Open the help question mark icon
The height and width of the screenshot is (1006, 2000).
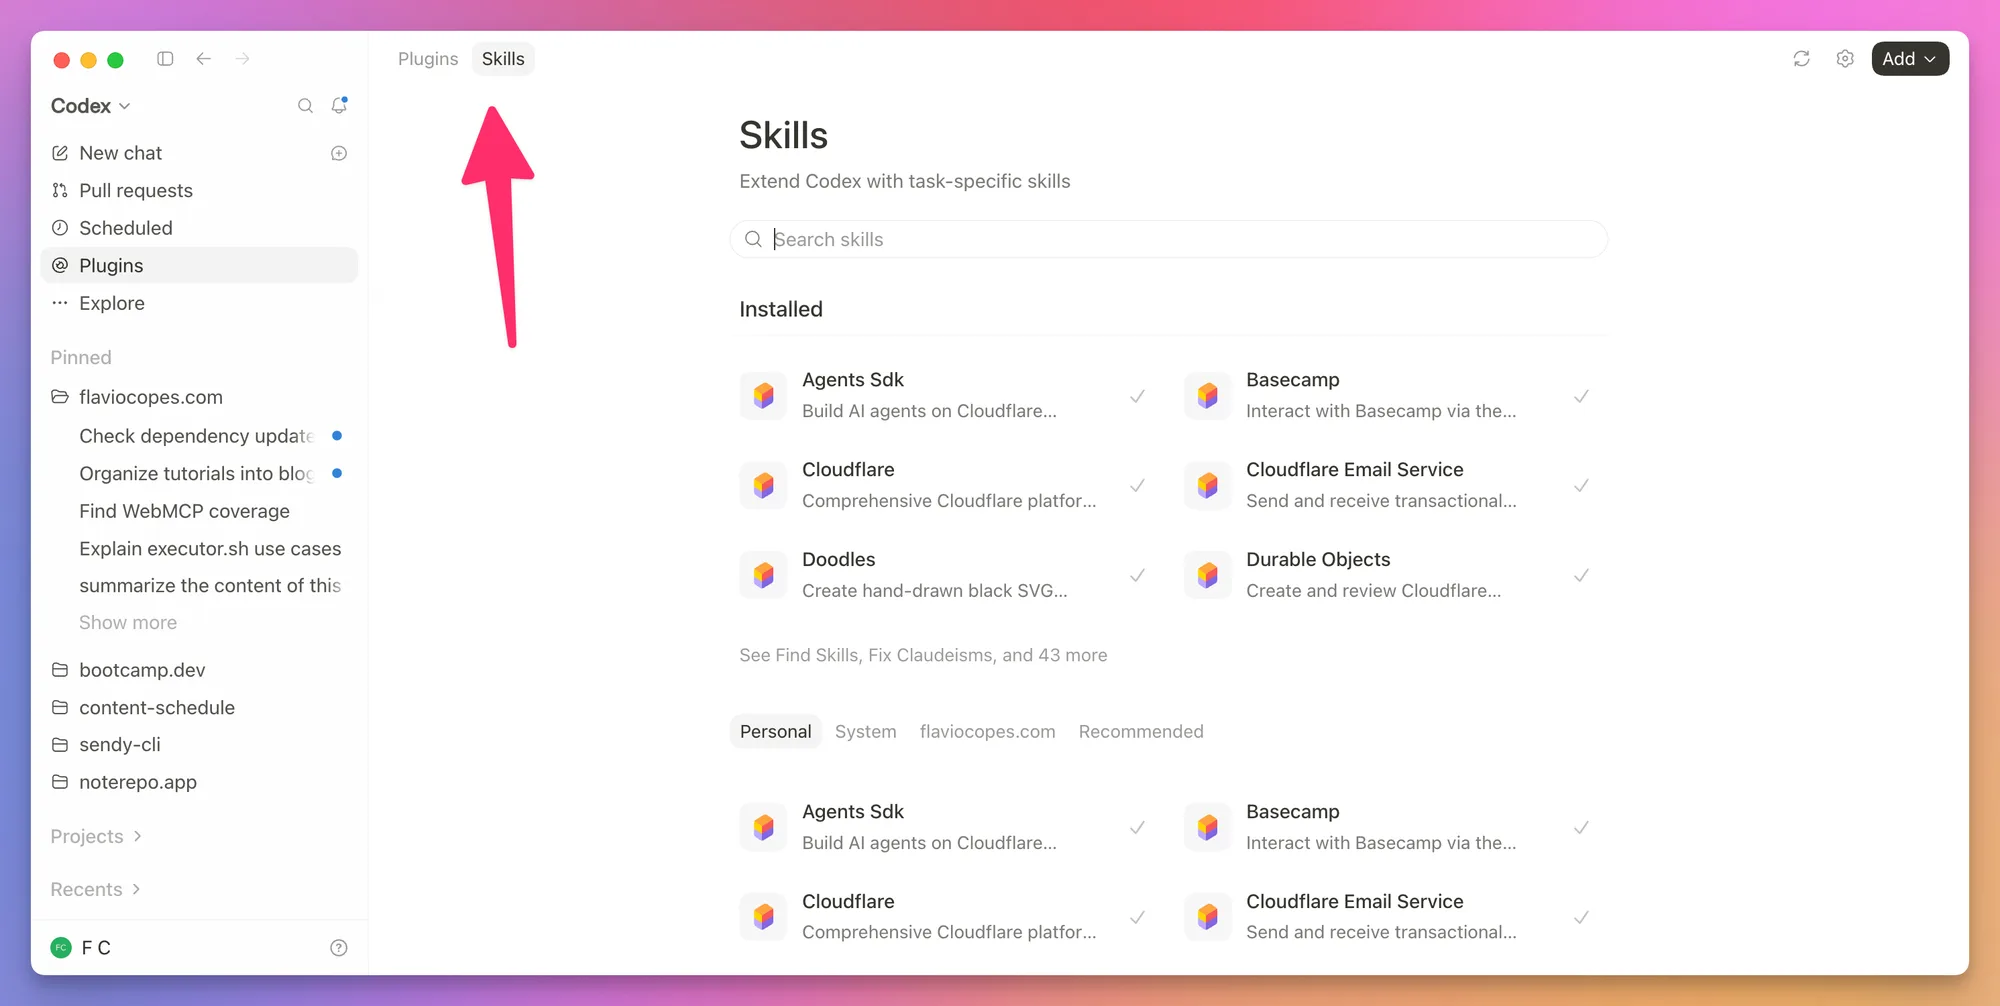[339, 948]
